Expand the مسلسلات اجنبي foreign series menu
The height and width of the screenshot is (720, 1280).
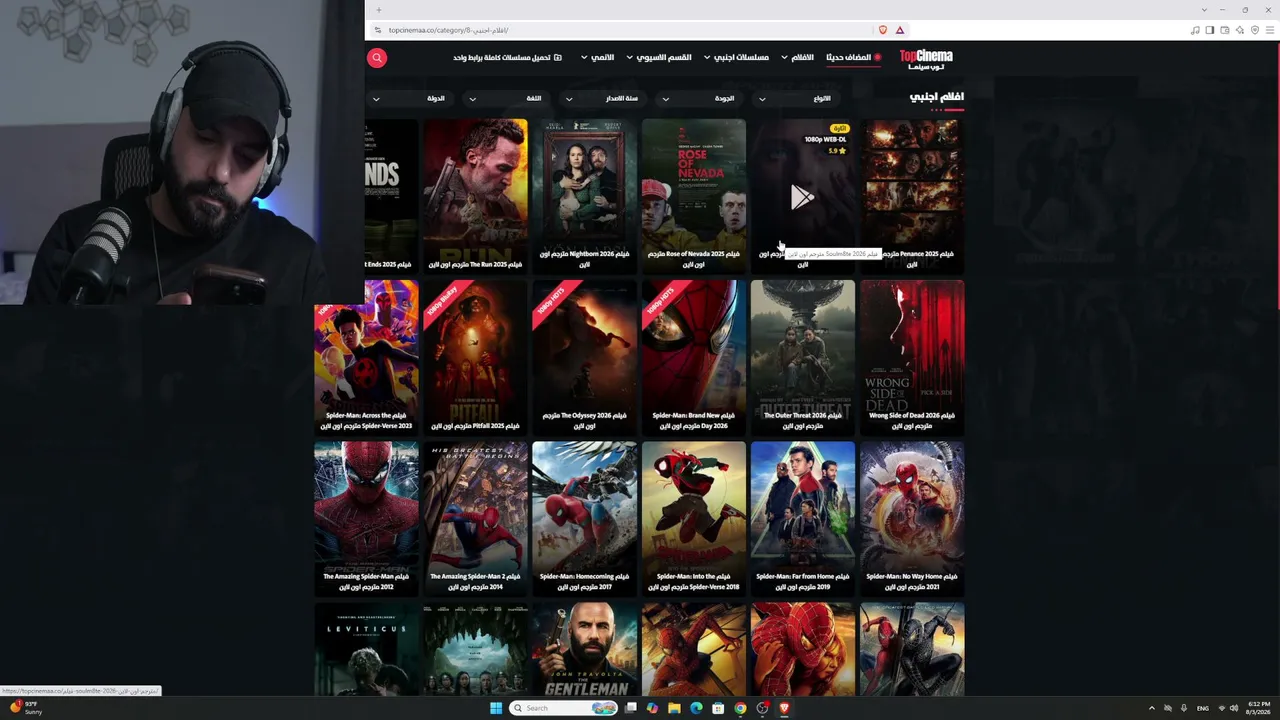(736, 58)
